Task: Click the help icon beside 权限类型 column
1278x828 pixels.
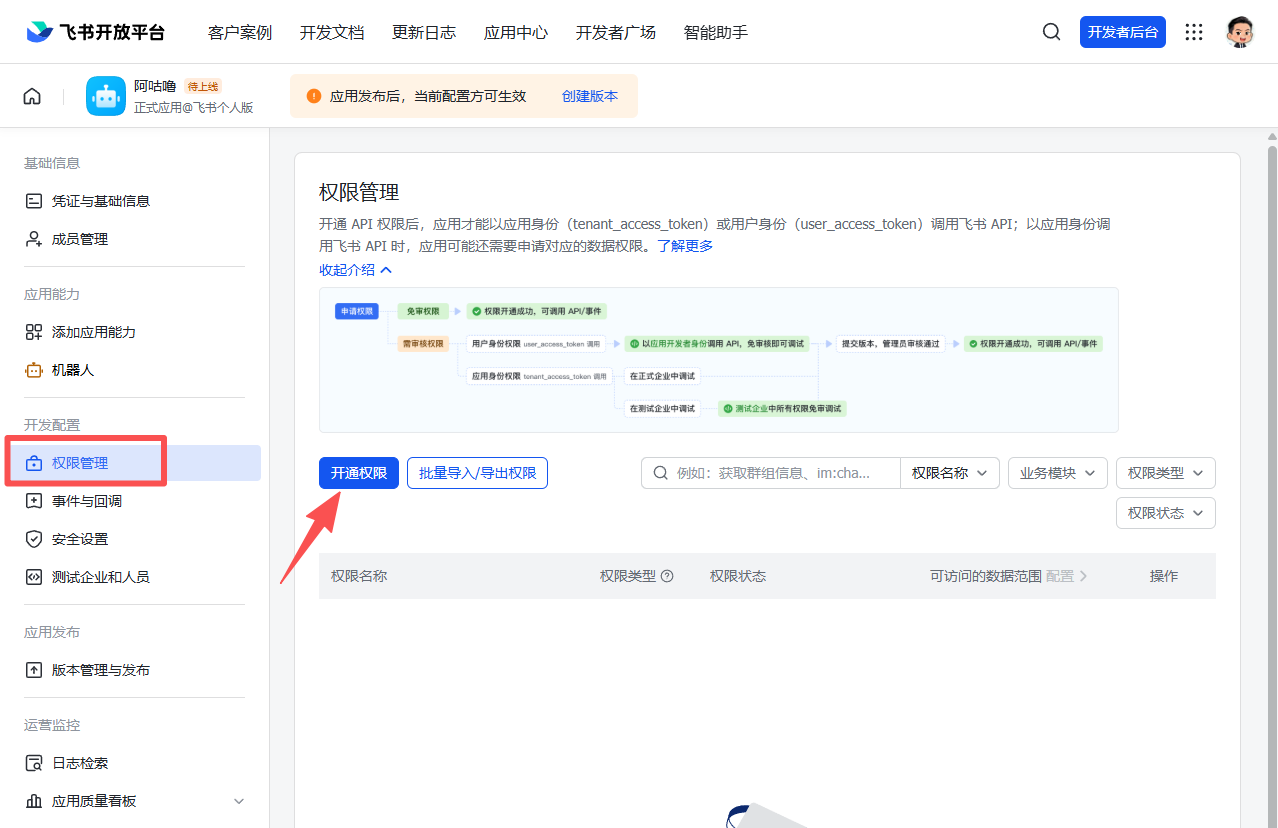Action: [x=665, y=575]
